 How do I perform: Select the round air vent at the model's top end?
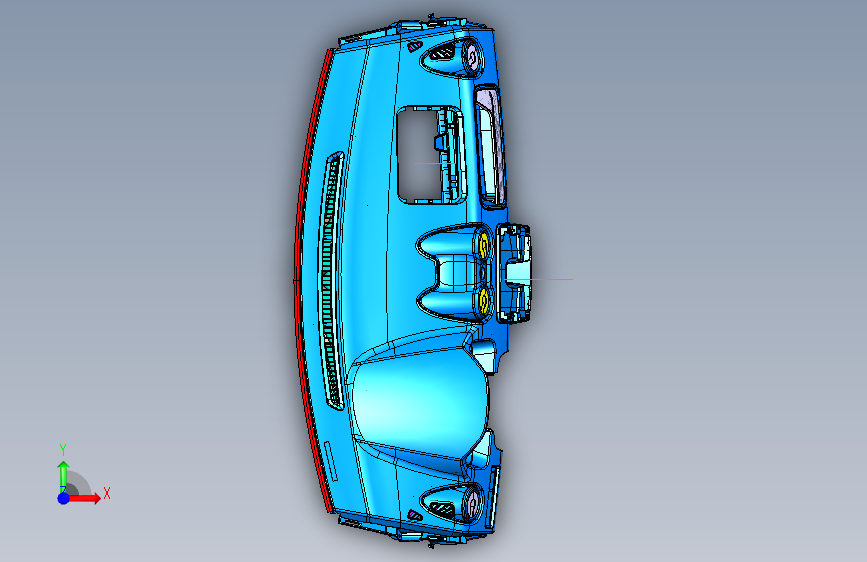pos(472,57)
